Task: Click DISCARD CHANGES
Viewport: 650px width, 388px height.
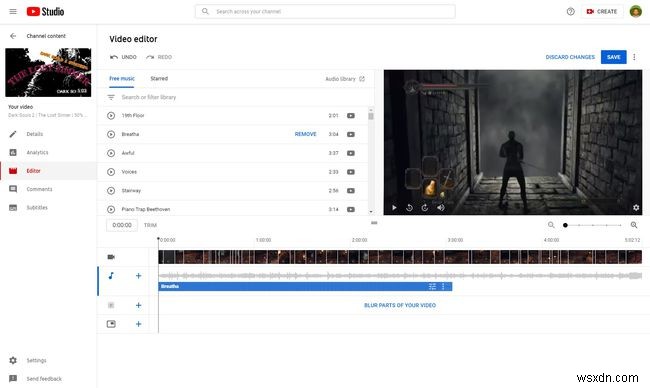Action: [x=570, y=57]
